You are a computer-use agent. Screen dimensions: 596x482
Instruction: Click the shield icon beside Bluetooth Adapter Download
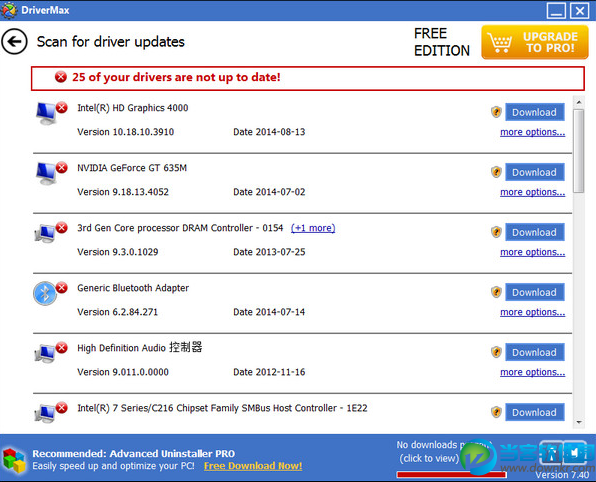[x=496, y=292]
